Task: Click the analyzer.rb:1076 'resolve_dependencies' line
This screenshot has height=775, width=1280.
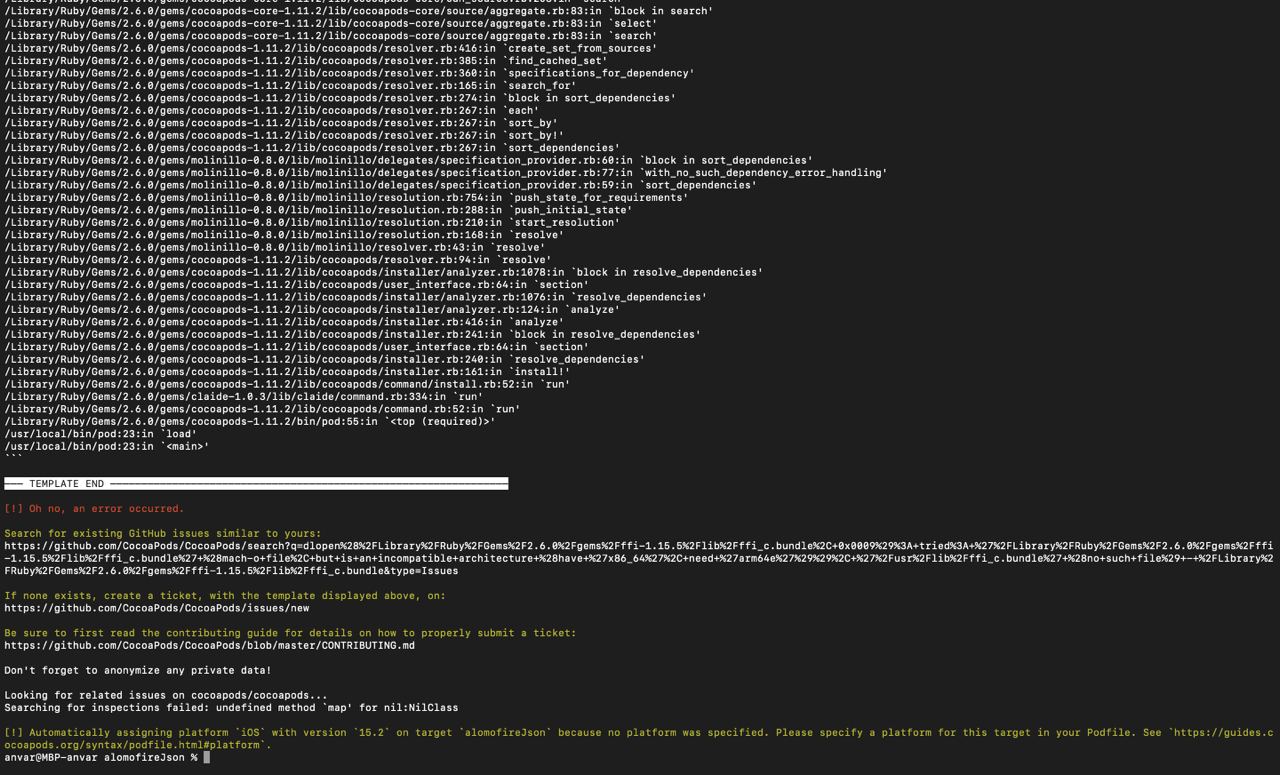Action: click(356, 297)
